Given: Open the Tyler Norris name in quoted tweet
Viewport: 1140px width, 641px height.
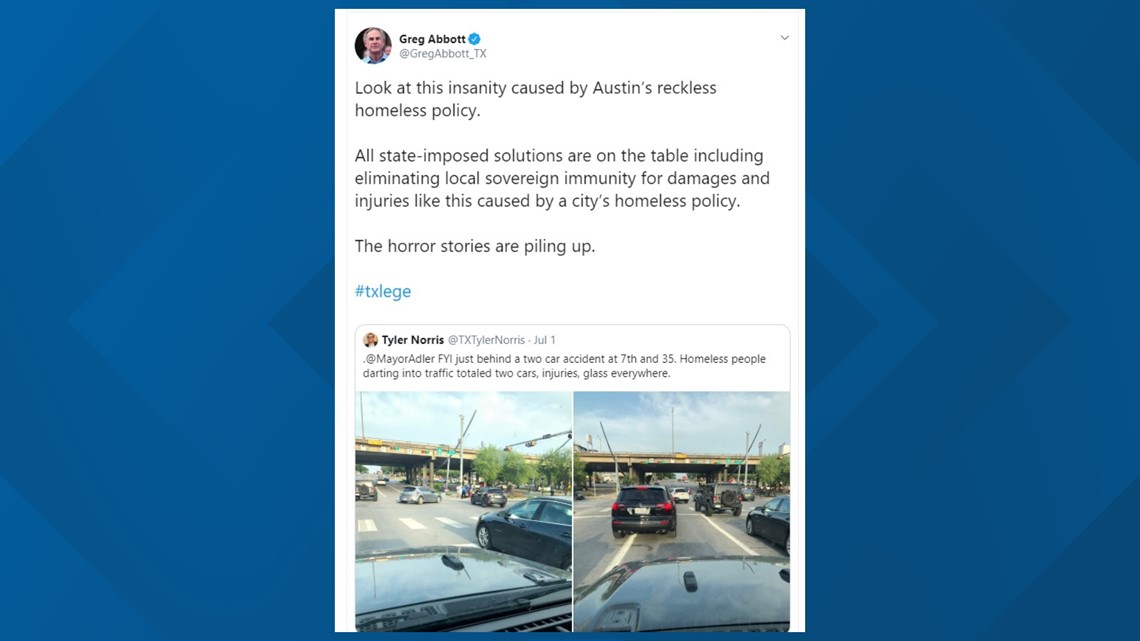Looking at the screenshot, I should point(412,339).
